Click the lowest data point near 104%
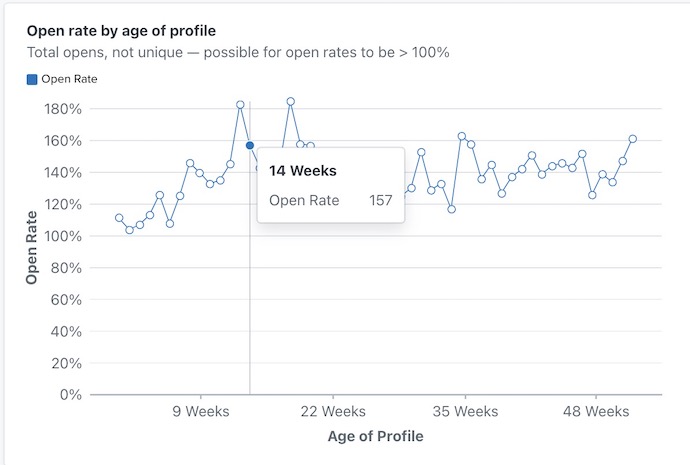 [x=129, y=230]
